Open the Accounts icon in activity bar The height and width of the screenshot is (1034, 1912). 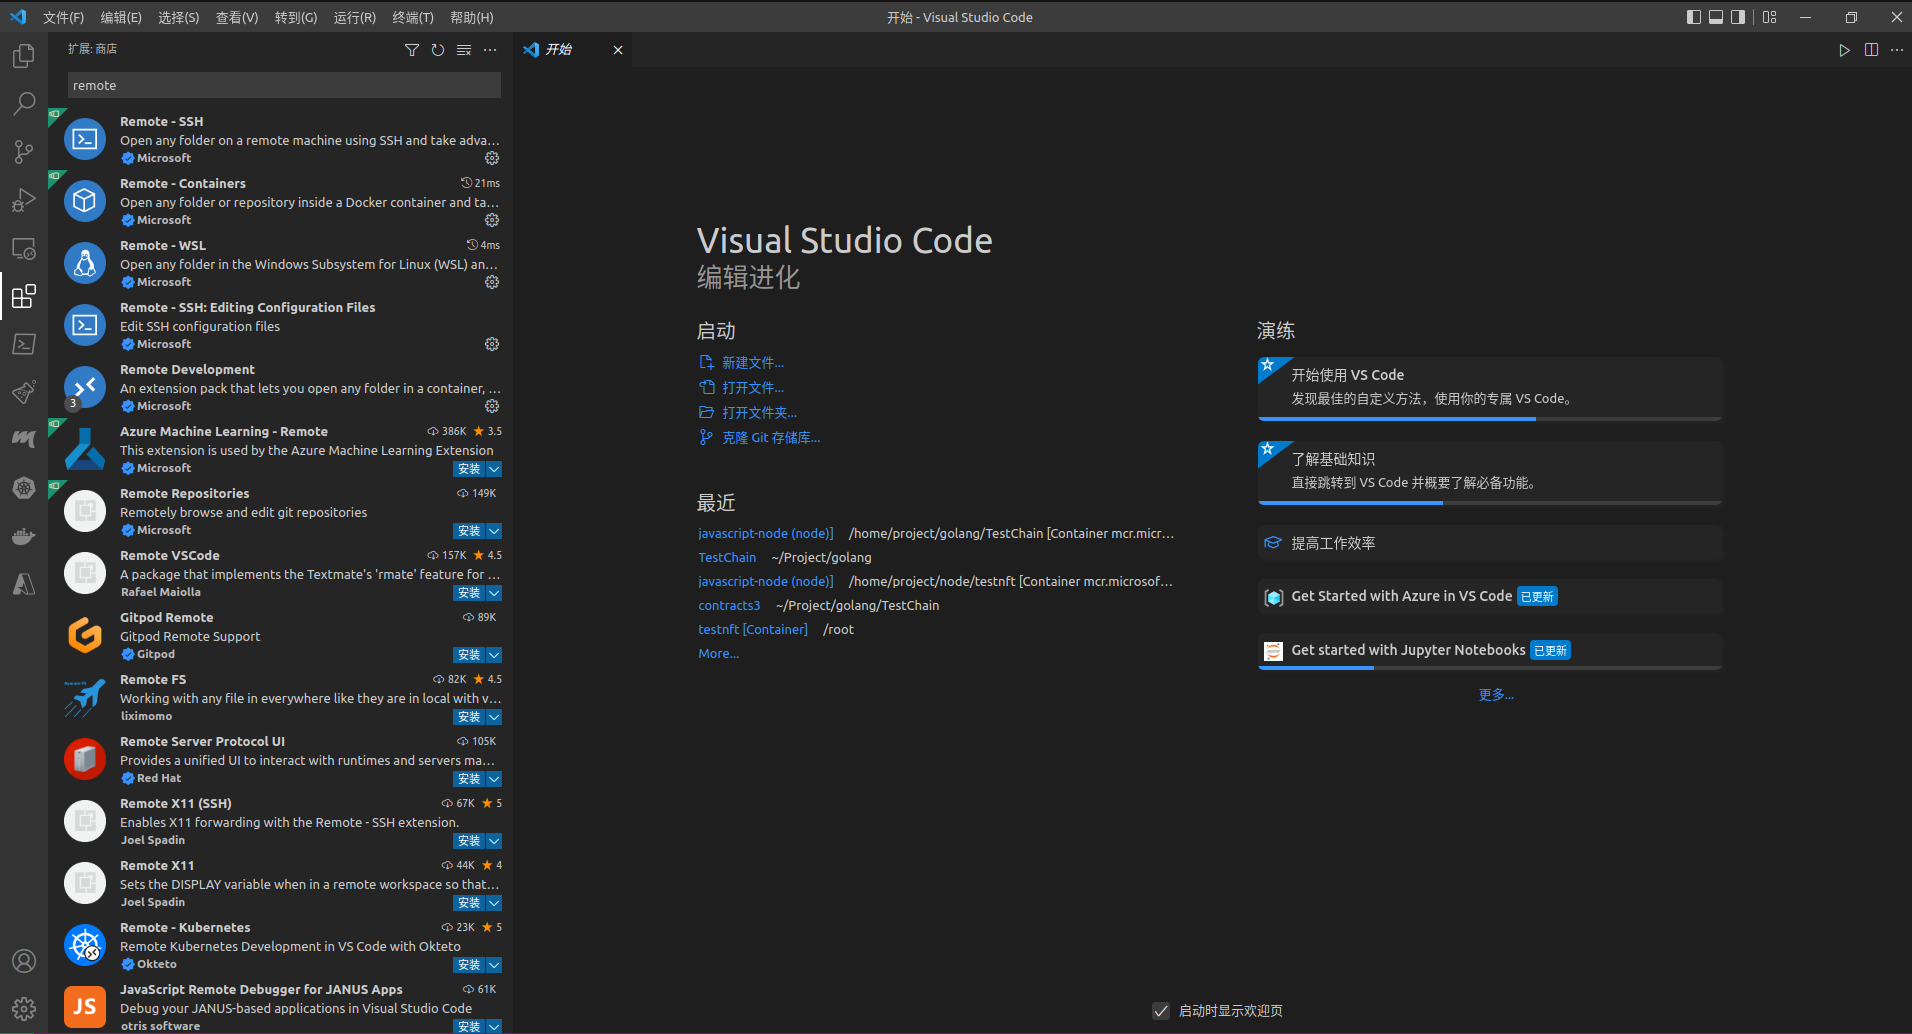tap(24, 961)
